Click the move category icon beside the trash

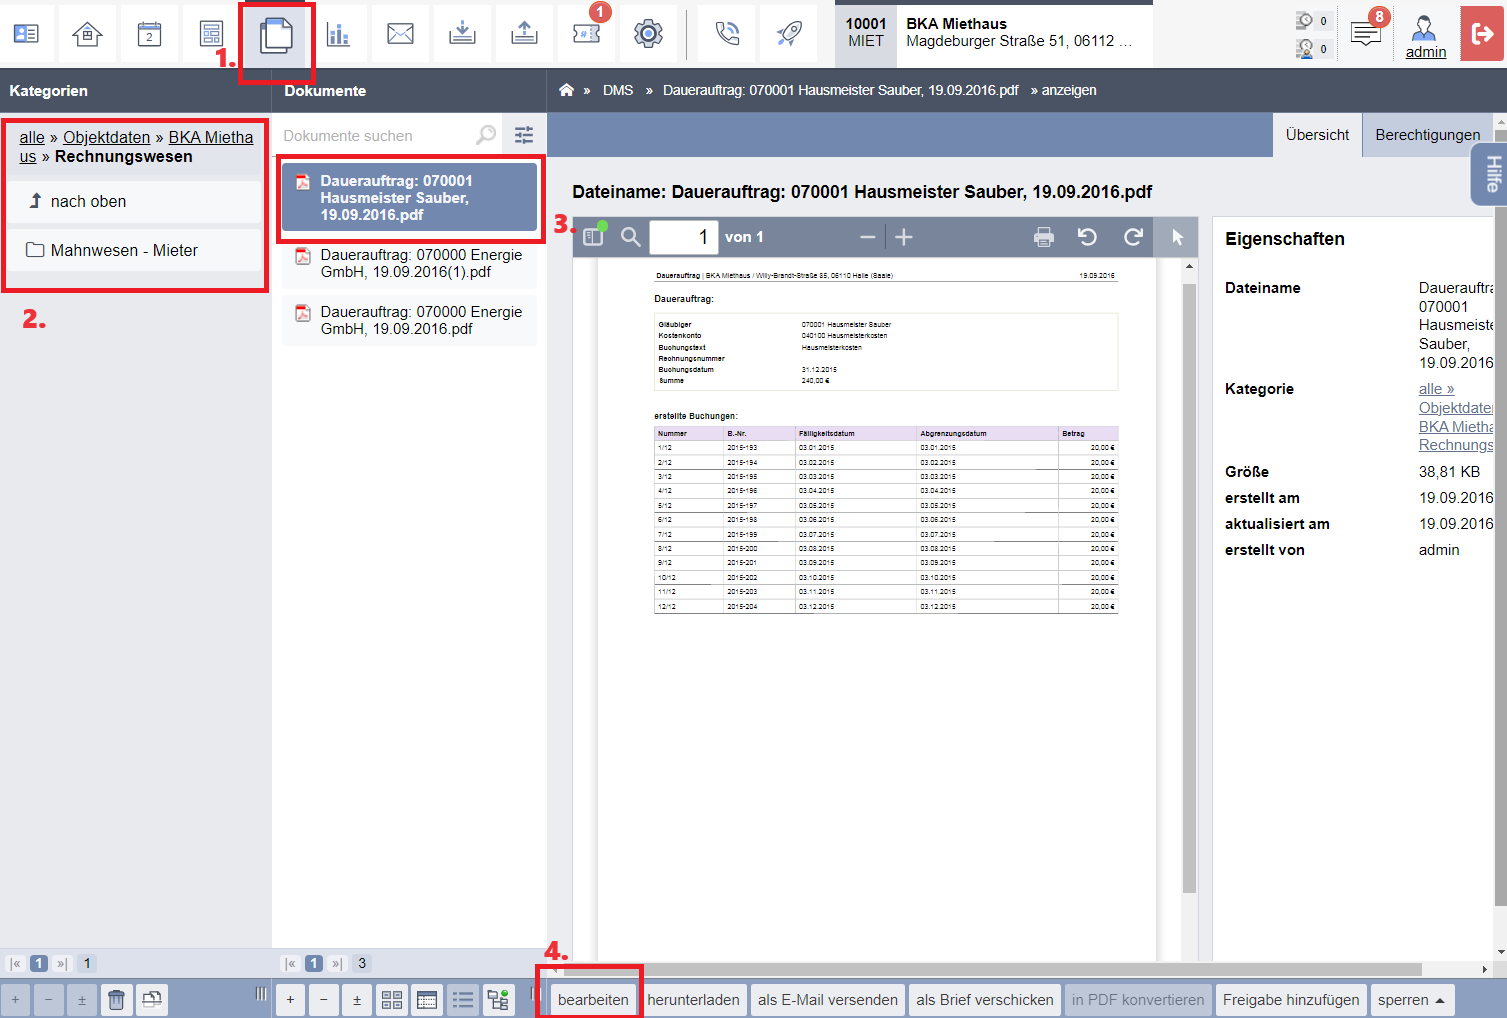(x=151, y=1000)
